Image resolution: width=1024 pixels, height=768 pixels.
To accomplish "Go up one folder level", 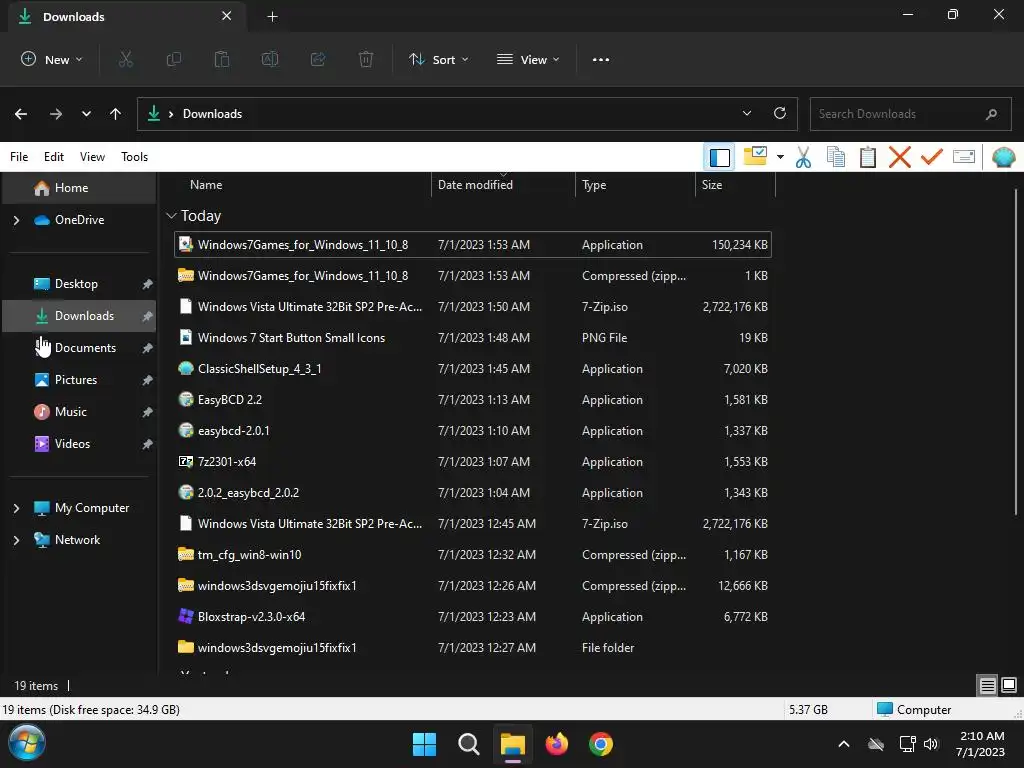I will pyautogui.click(x=116, y=114).
